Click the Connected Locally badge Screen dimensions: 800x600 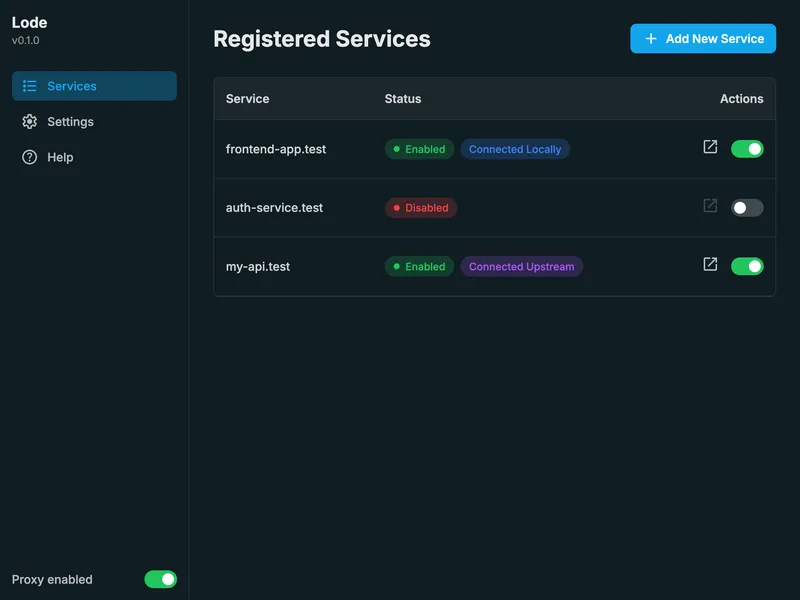515,149
